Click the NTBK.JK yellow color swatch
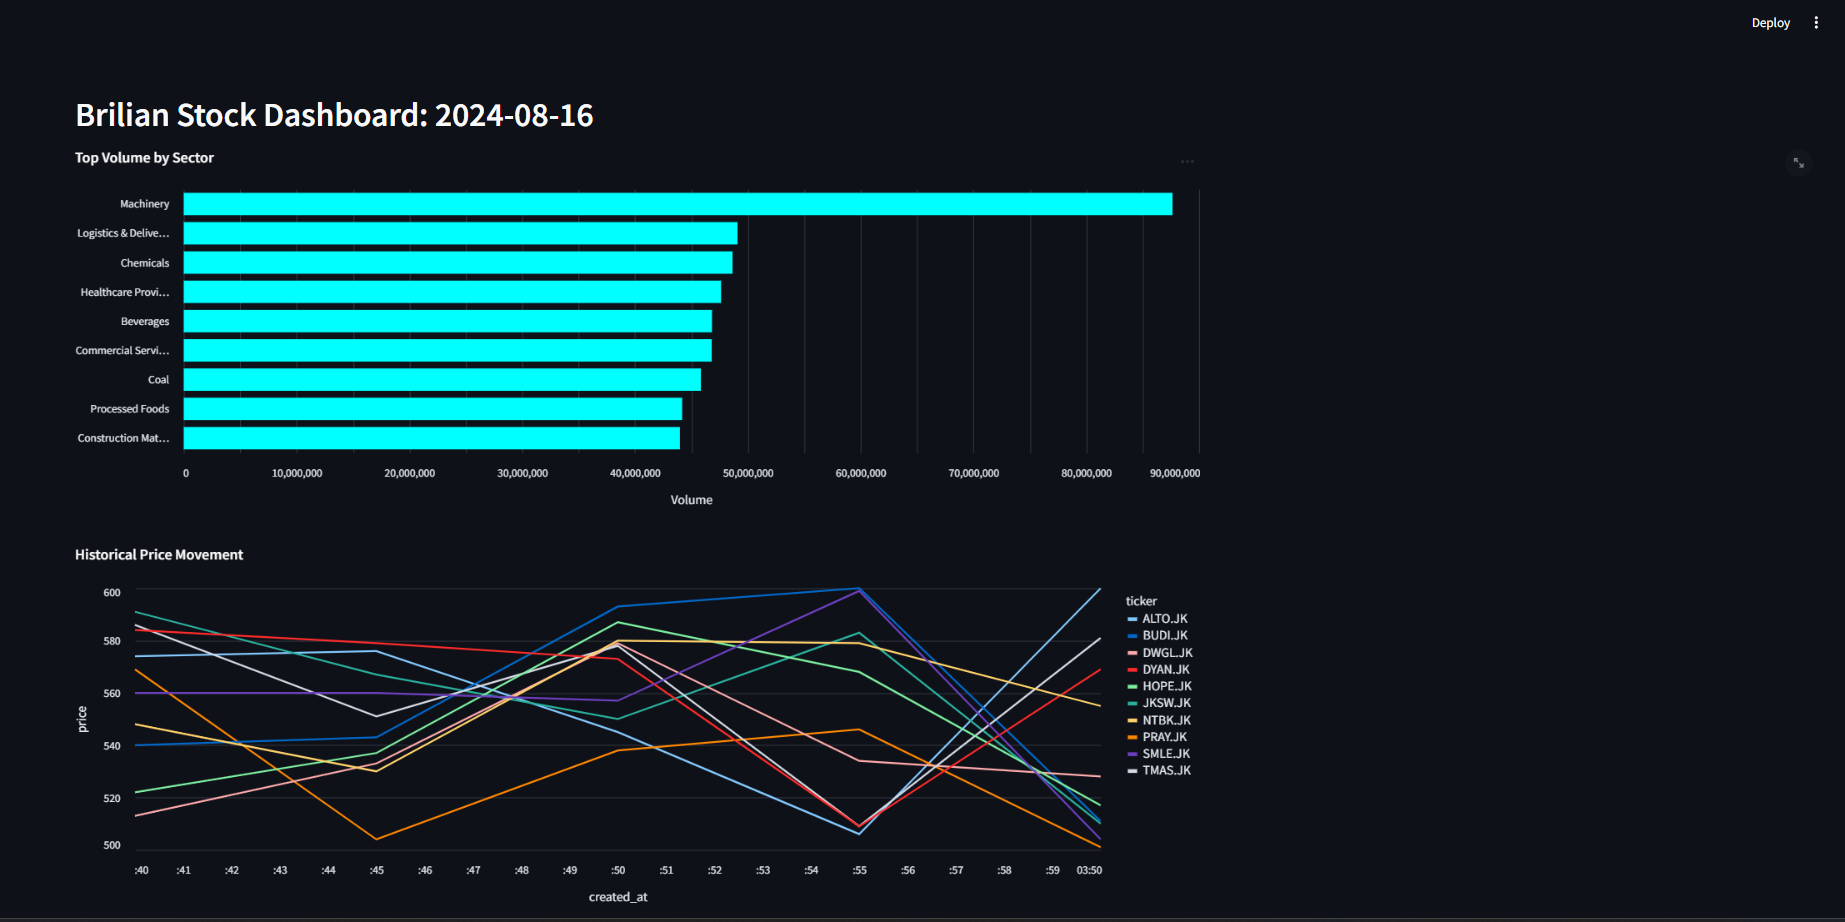The height and width of the screenshot is (922, 1845). pos(1131,719)
